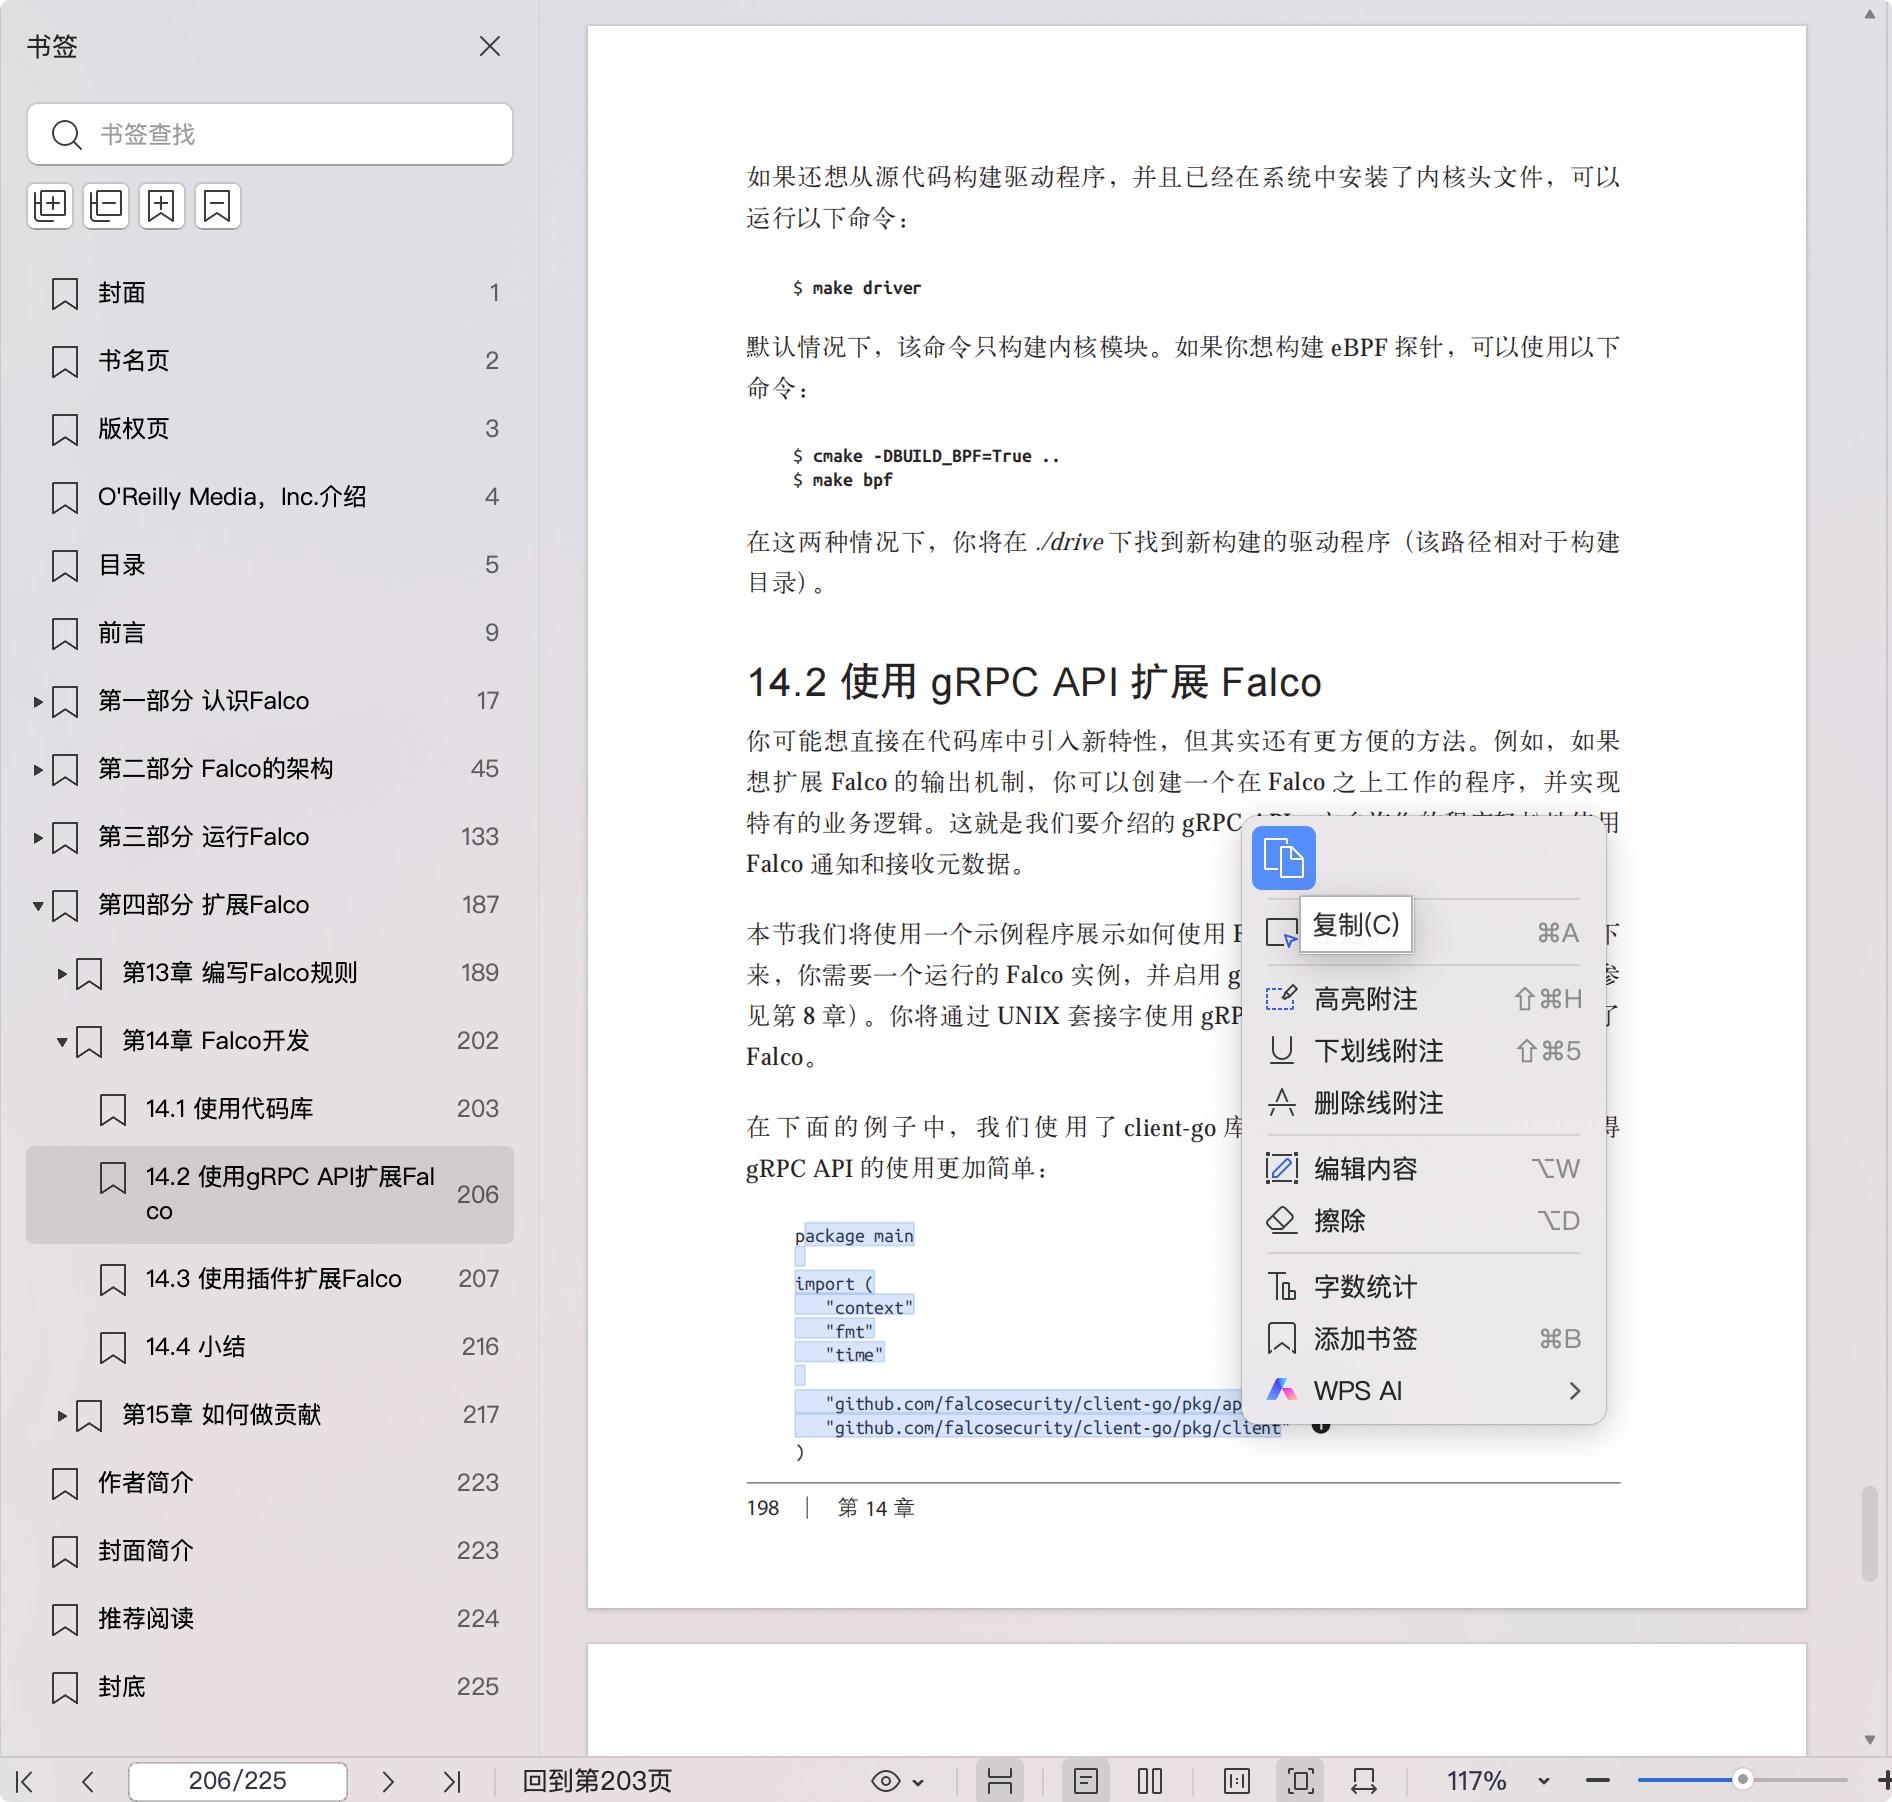Click 回到第203页 to return
Image resolution: width=1892 pixels, height=1802 pixels.
coord(597,1781)
